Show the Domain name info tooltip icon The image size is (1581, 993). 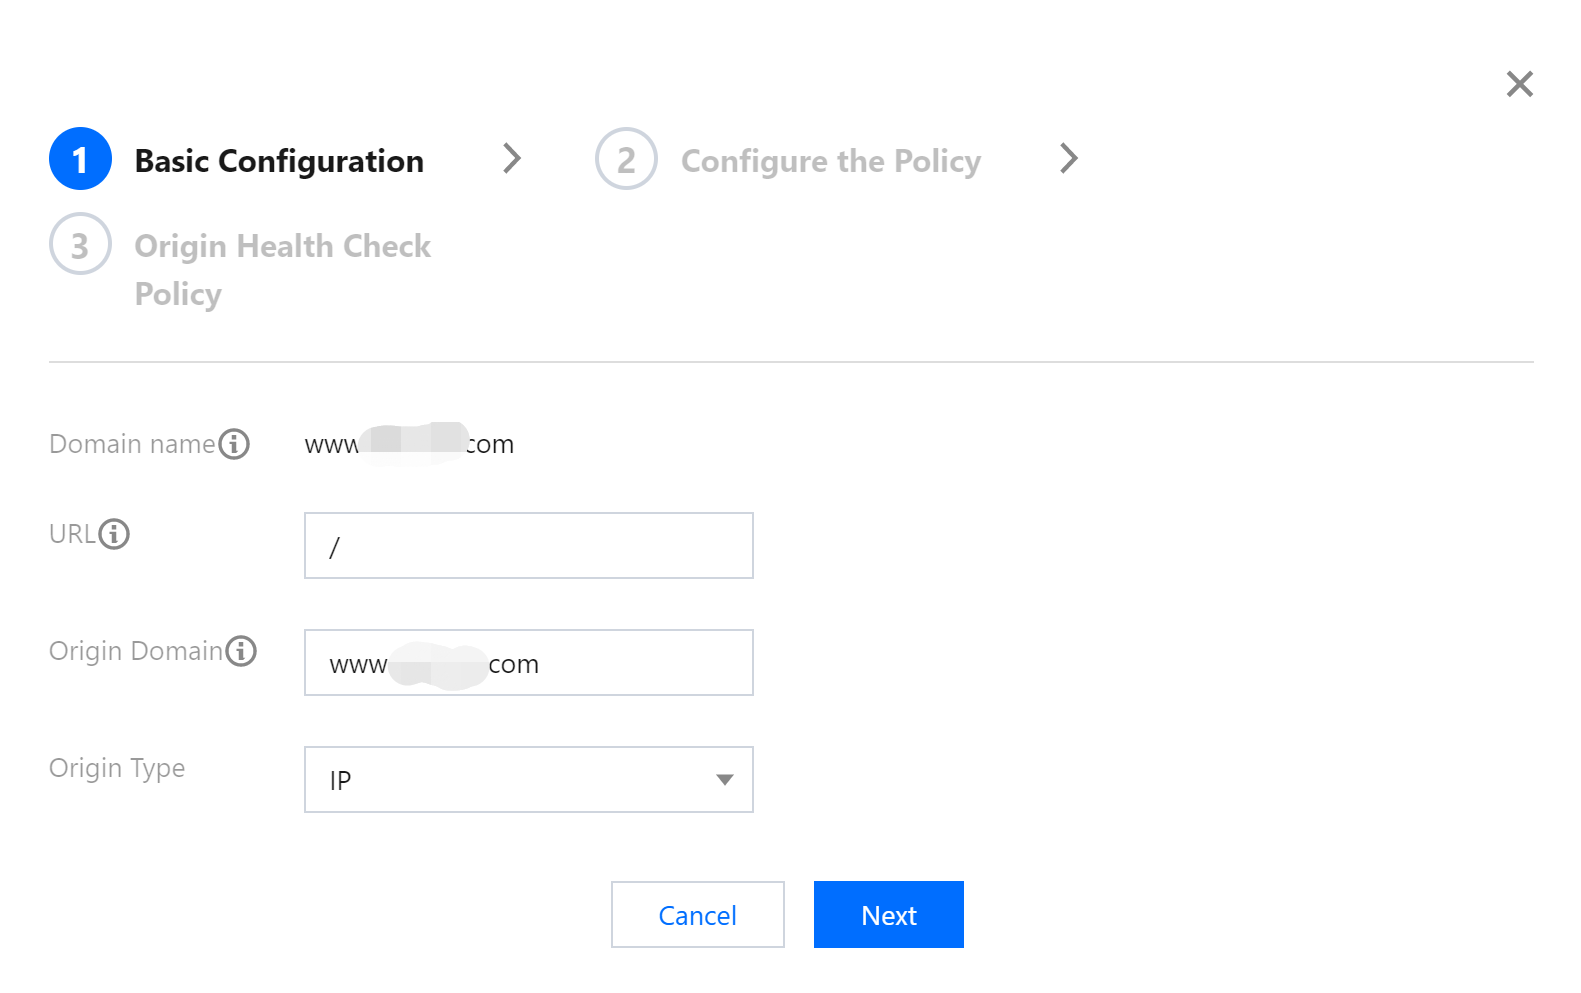pos(235,444)
